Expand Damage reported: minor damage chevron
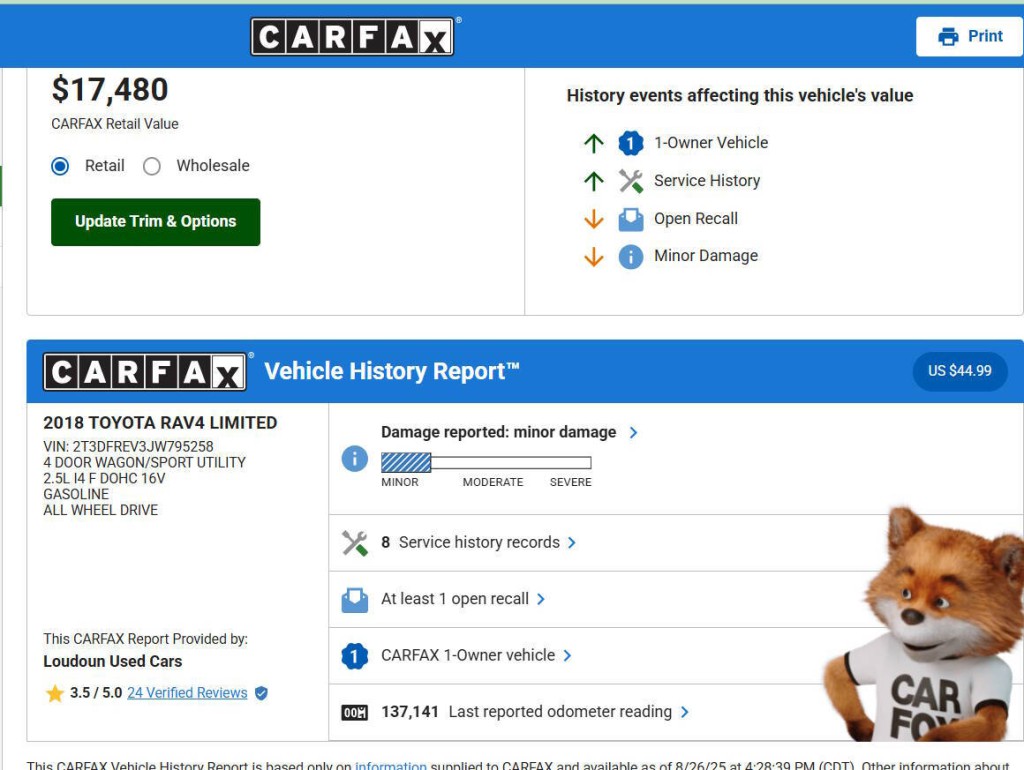Image resolution: width=1024 pixels, height=770 pixels. point(633,432)
